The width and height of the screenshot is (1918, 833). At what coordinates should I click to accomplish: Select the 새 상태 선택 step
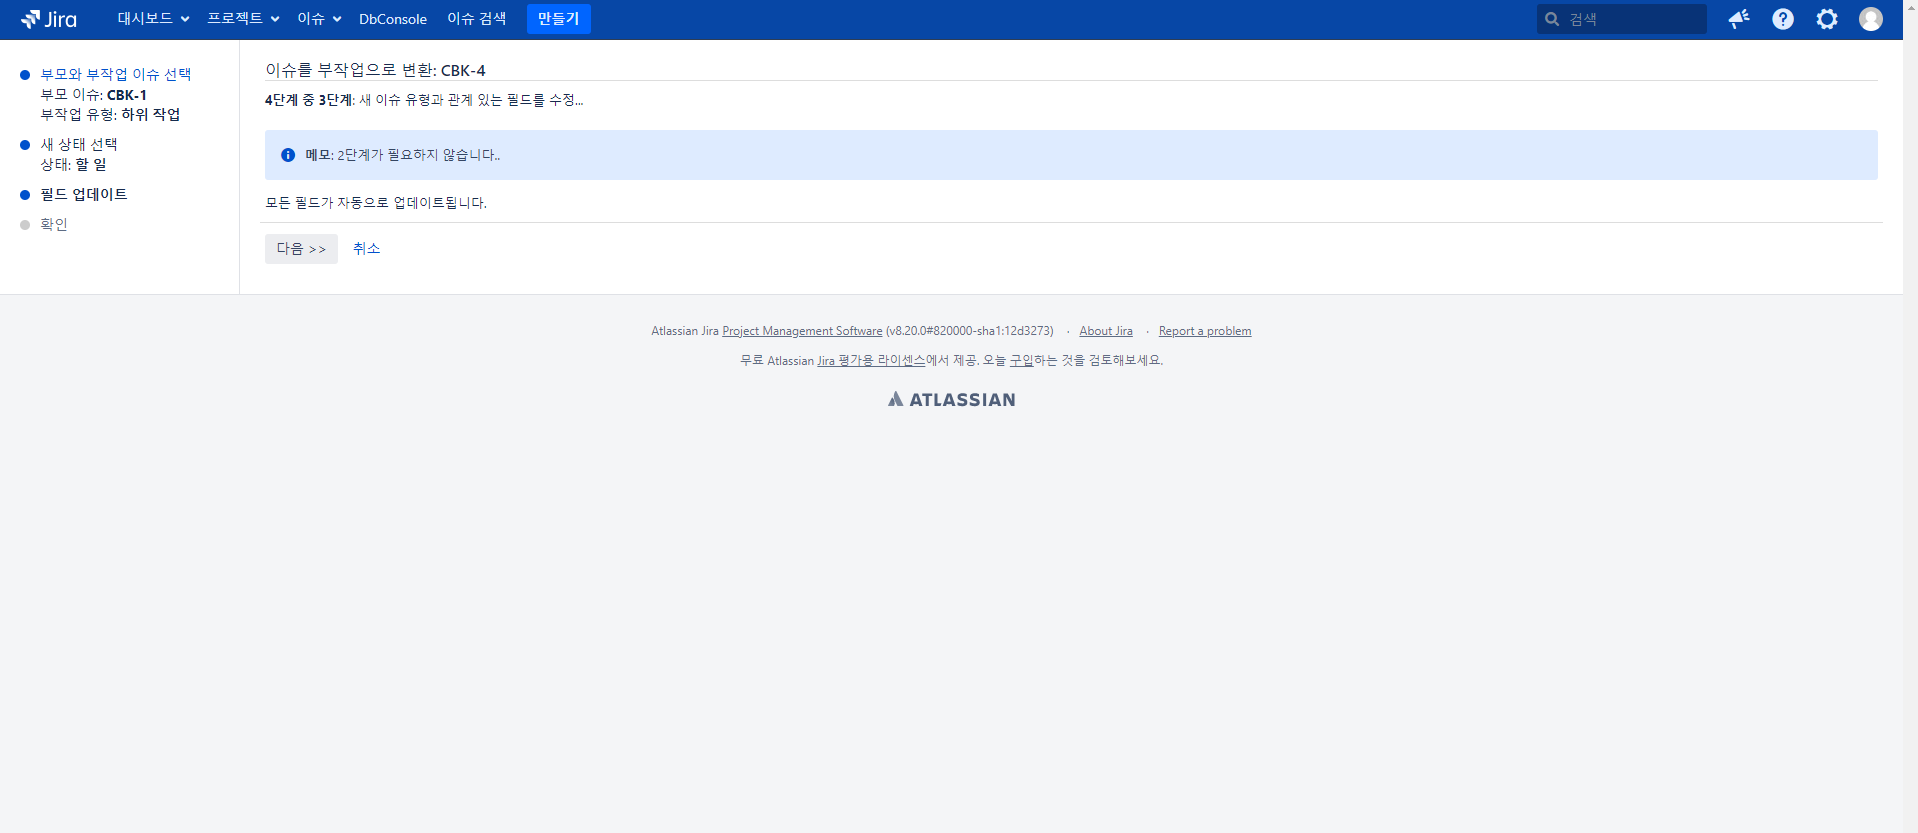[79, 145]
